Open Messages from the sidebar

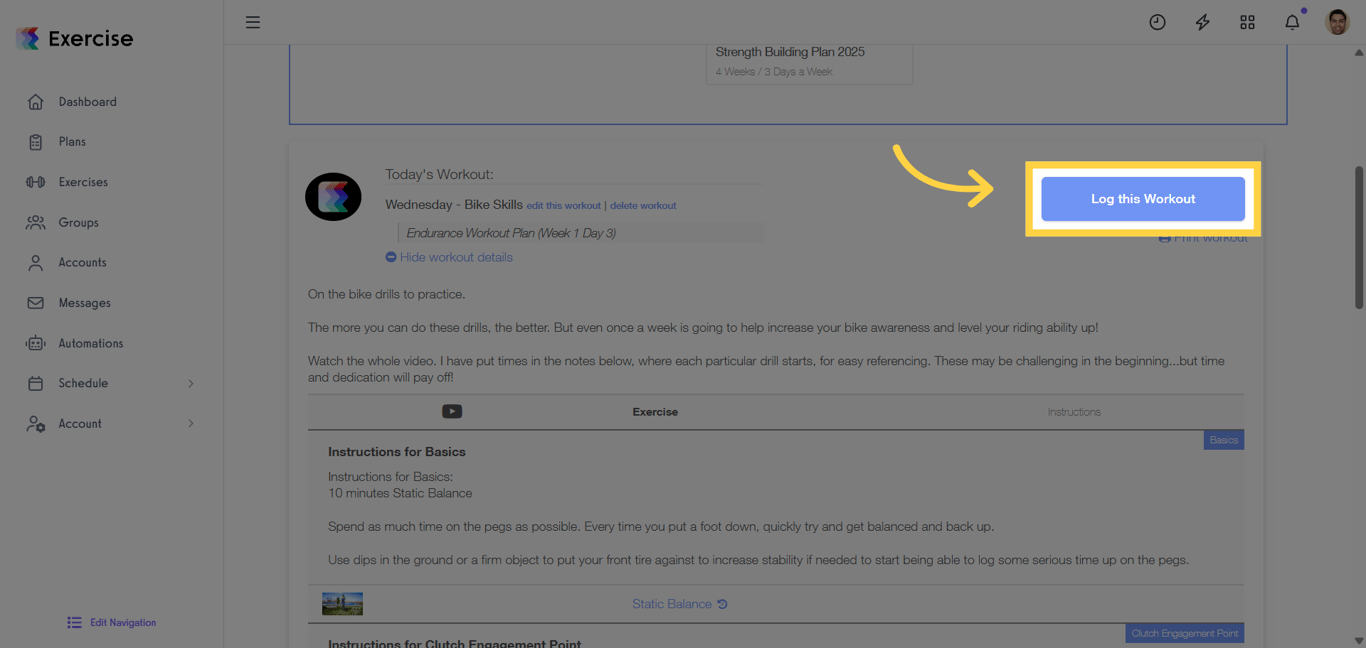coord(83,302)
